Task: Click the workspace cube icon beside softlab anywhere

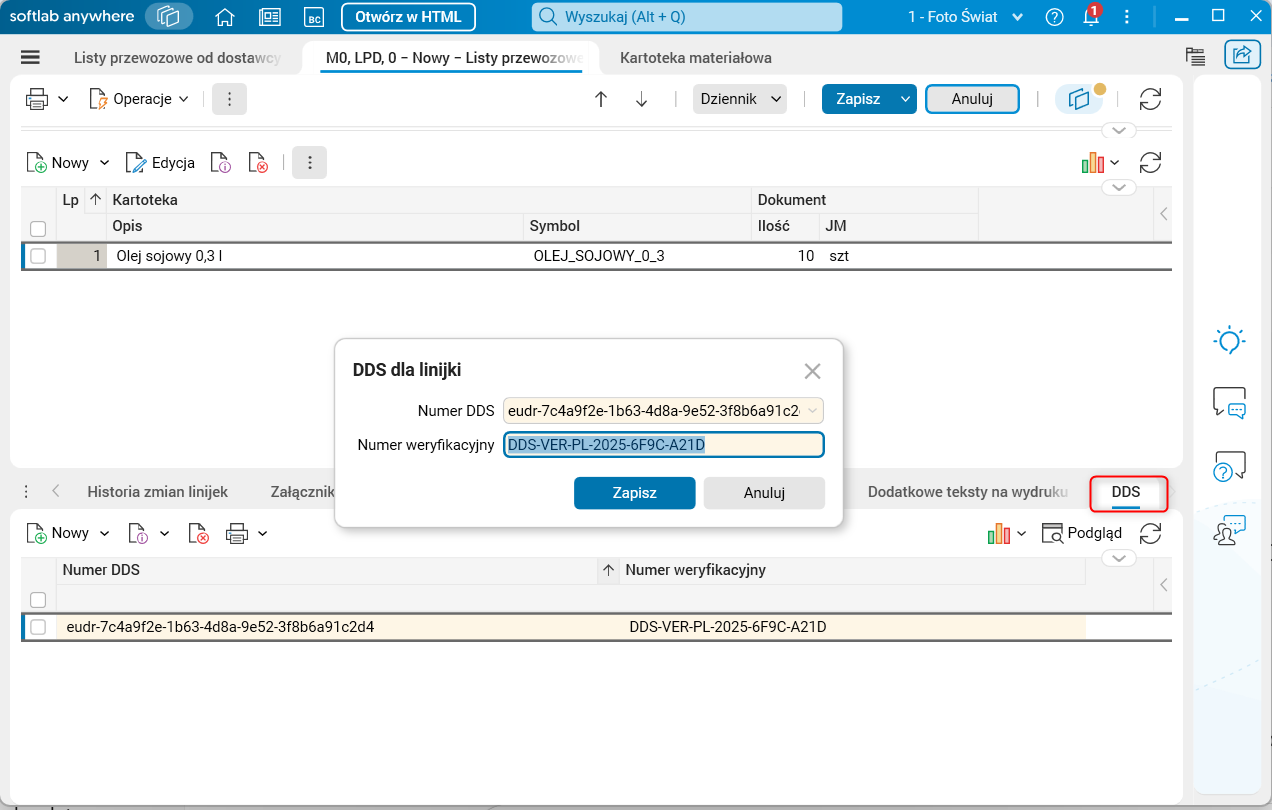Action: 169,17
